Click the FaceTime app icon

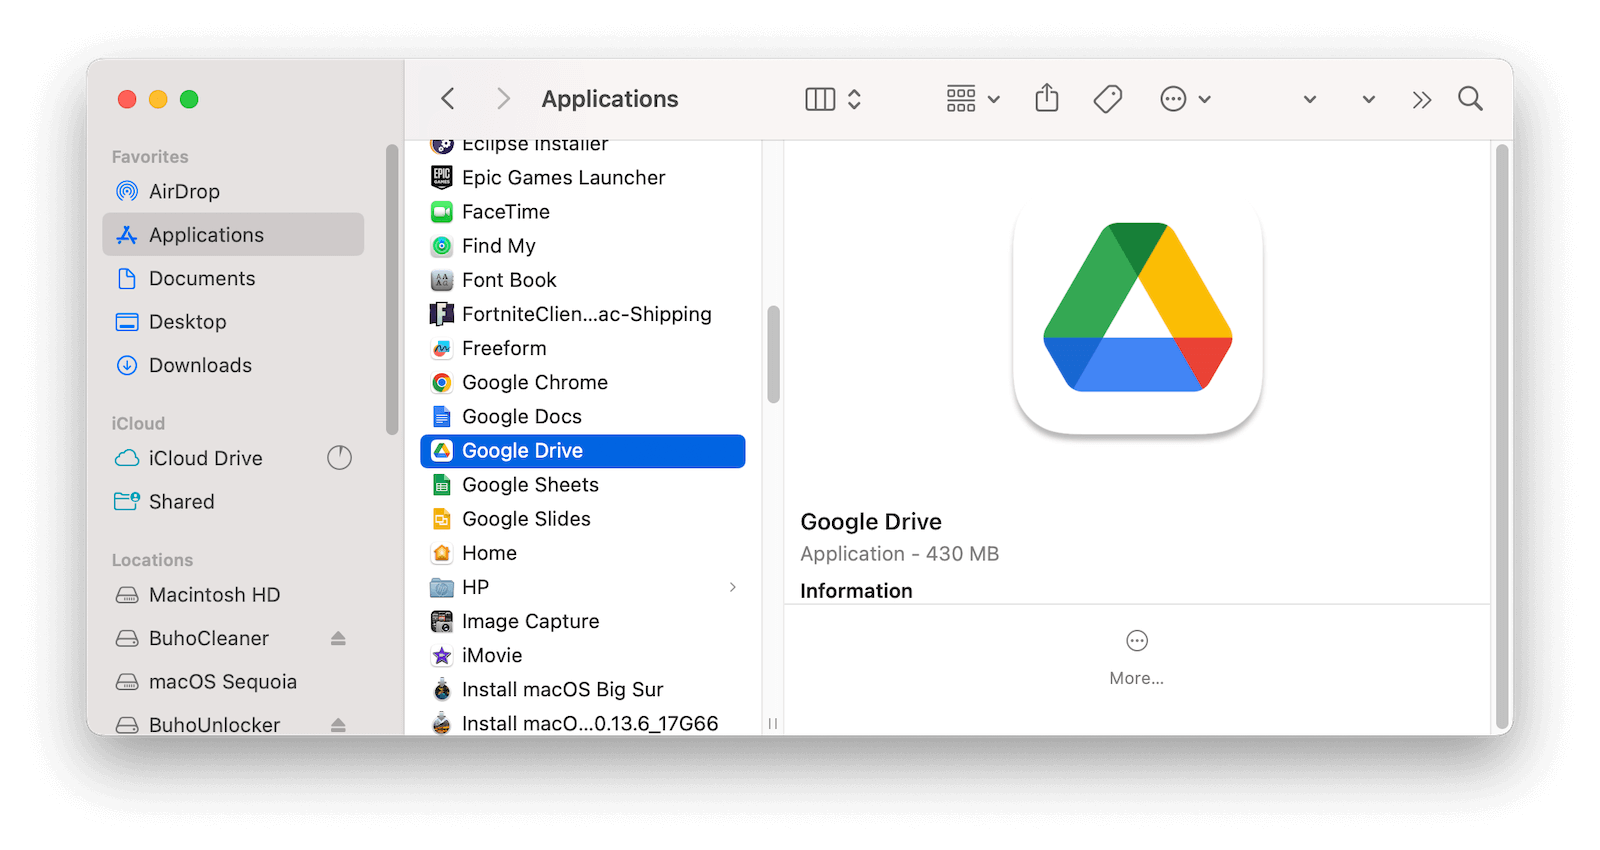(x=442, y=211)
